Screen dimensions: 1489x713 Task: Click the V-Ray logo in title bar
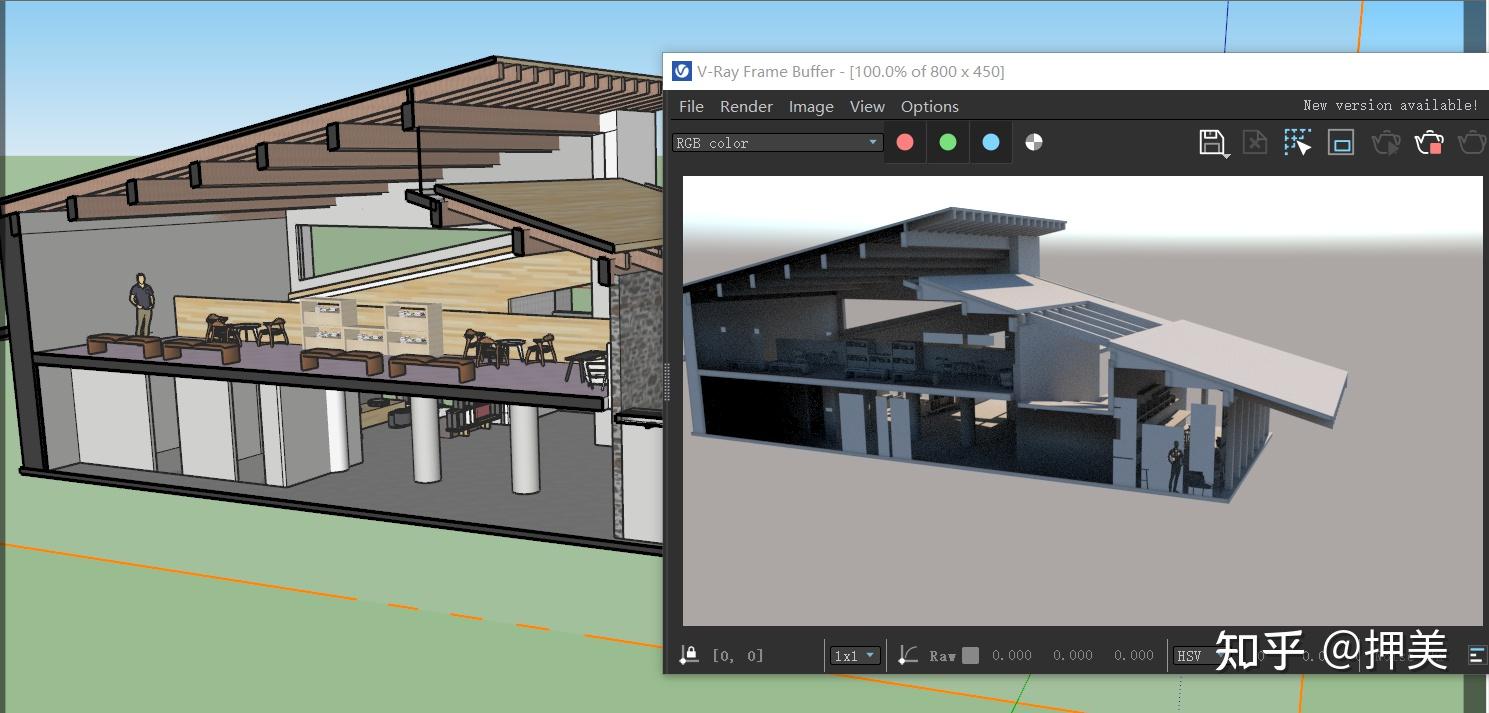682,71
